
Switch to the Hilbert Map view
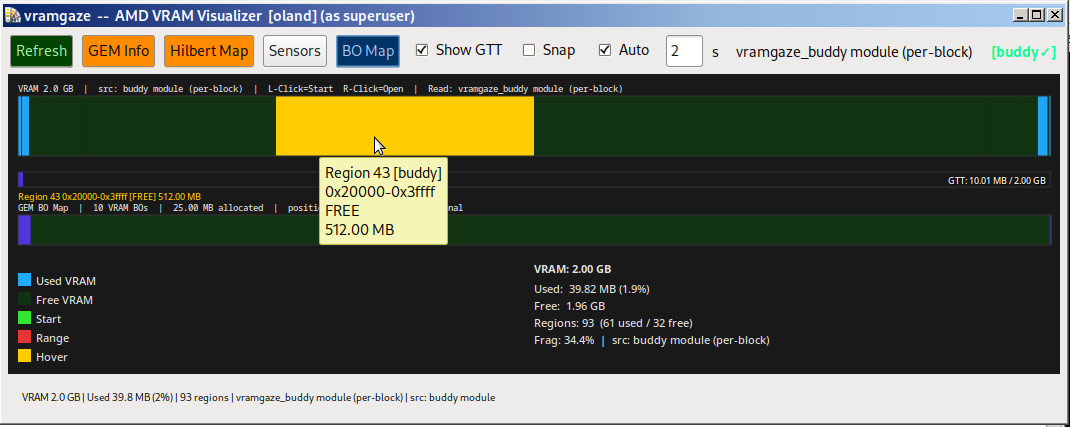click(x=208, y=51)
